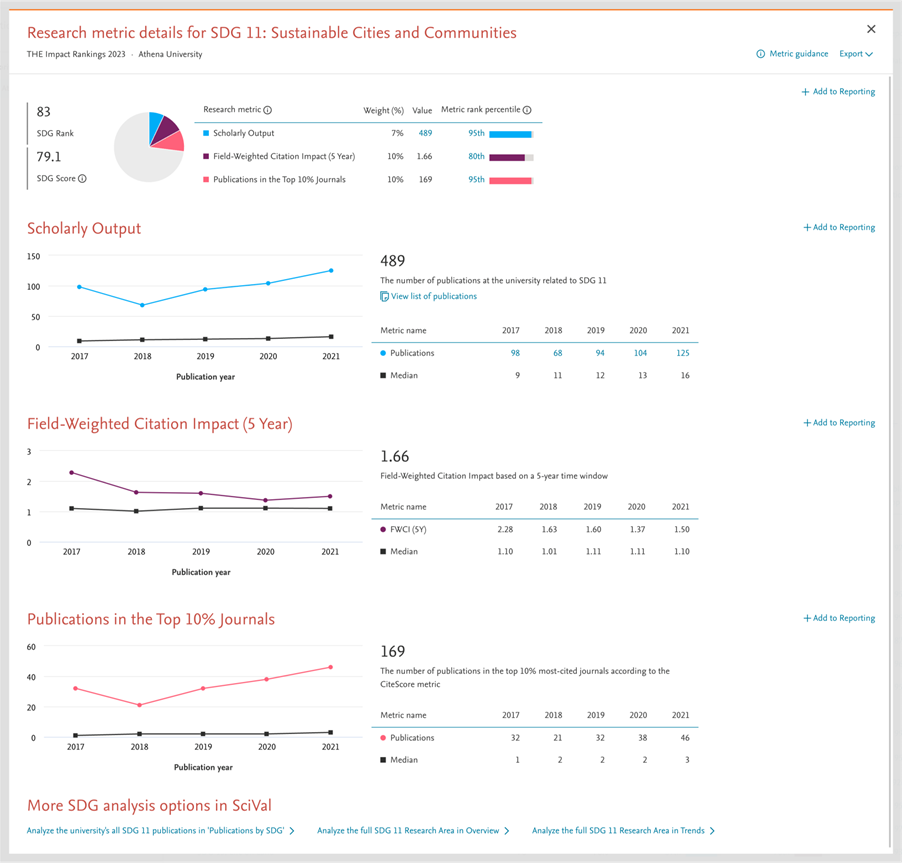Close the research metric details dialog
Image resolution: width=902 pixels, height=863 pixels.
(871, 29)
